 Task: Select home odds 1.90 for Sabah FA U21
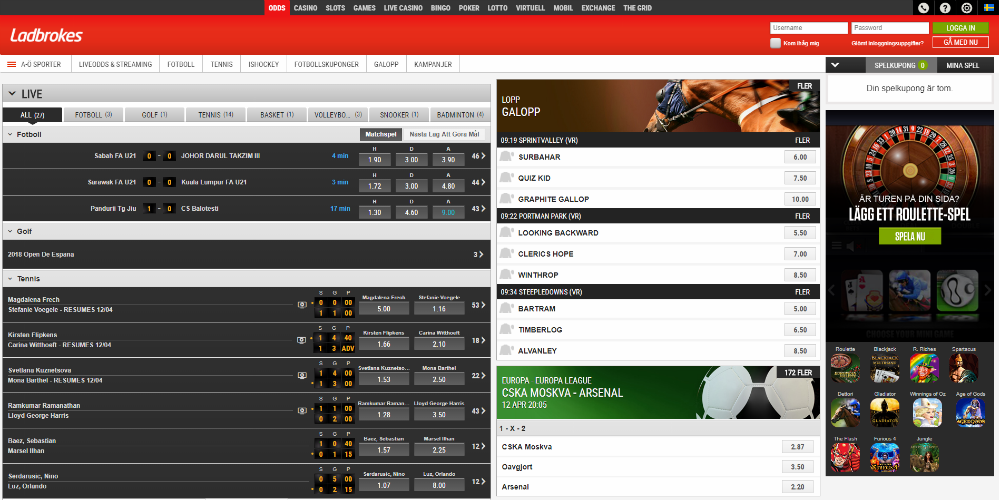(375, 159)
